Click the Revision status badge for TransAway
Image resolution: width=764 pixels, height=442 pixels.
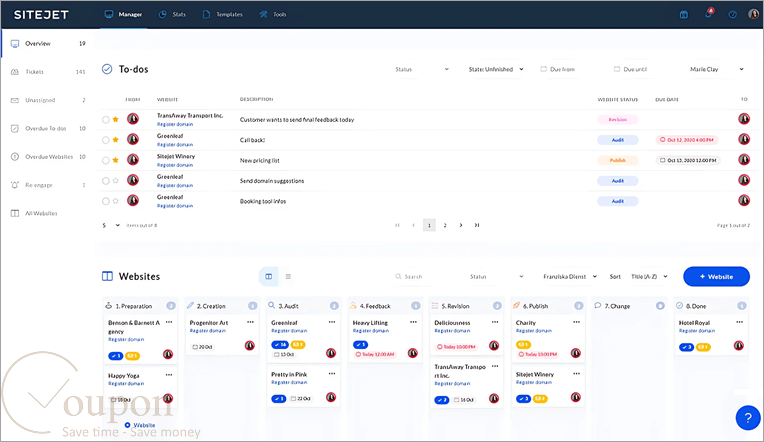pos(618,119)
